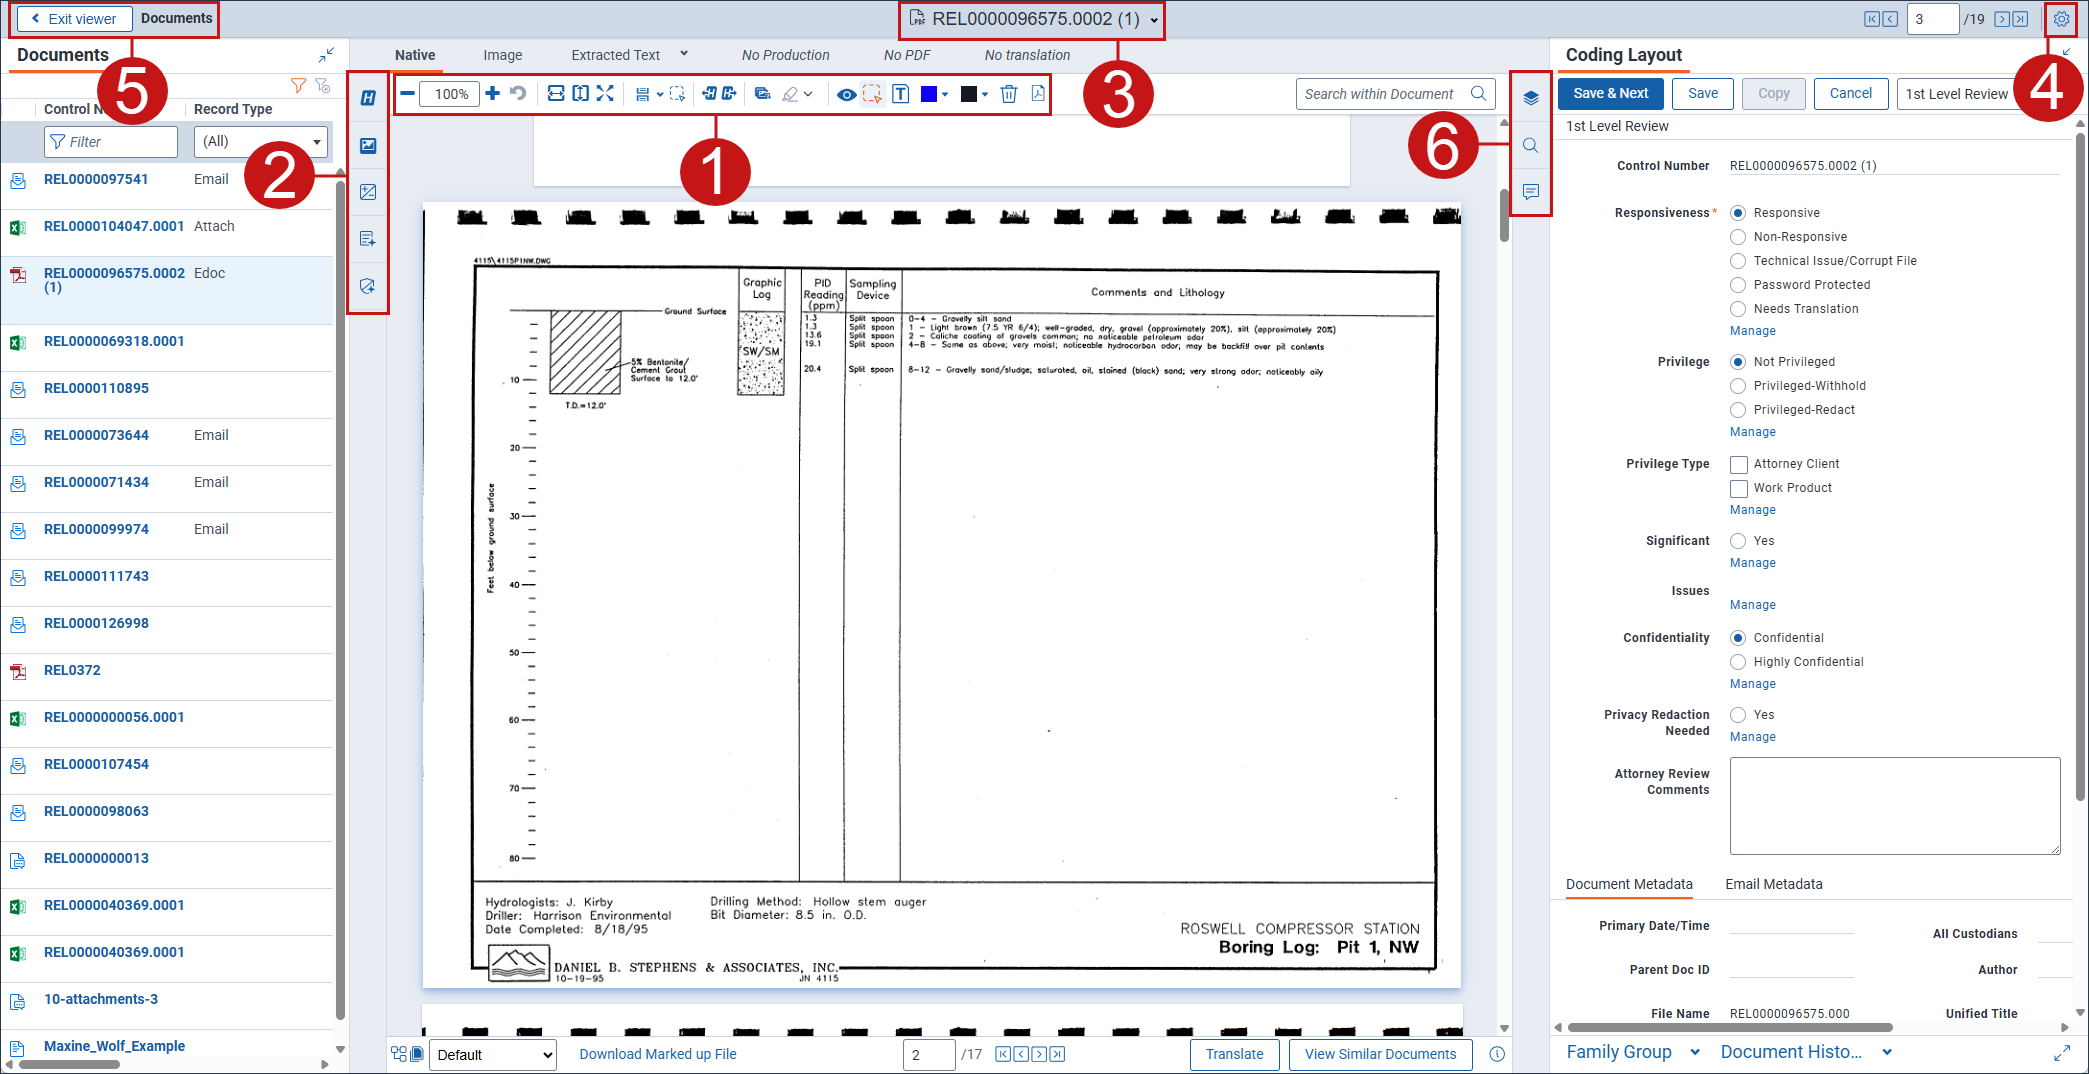Open document name dropdown REL0000096575.0002
The image size is (2089, 1074).
pyautogui.click(x=1154, y=20)
